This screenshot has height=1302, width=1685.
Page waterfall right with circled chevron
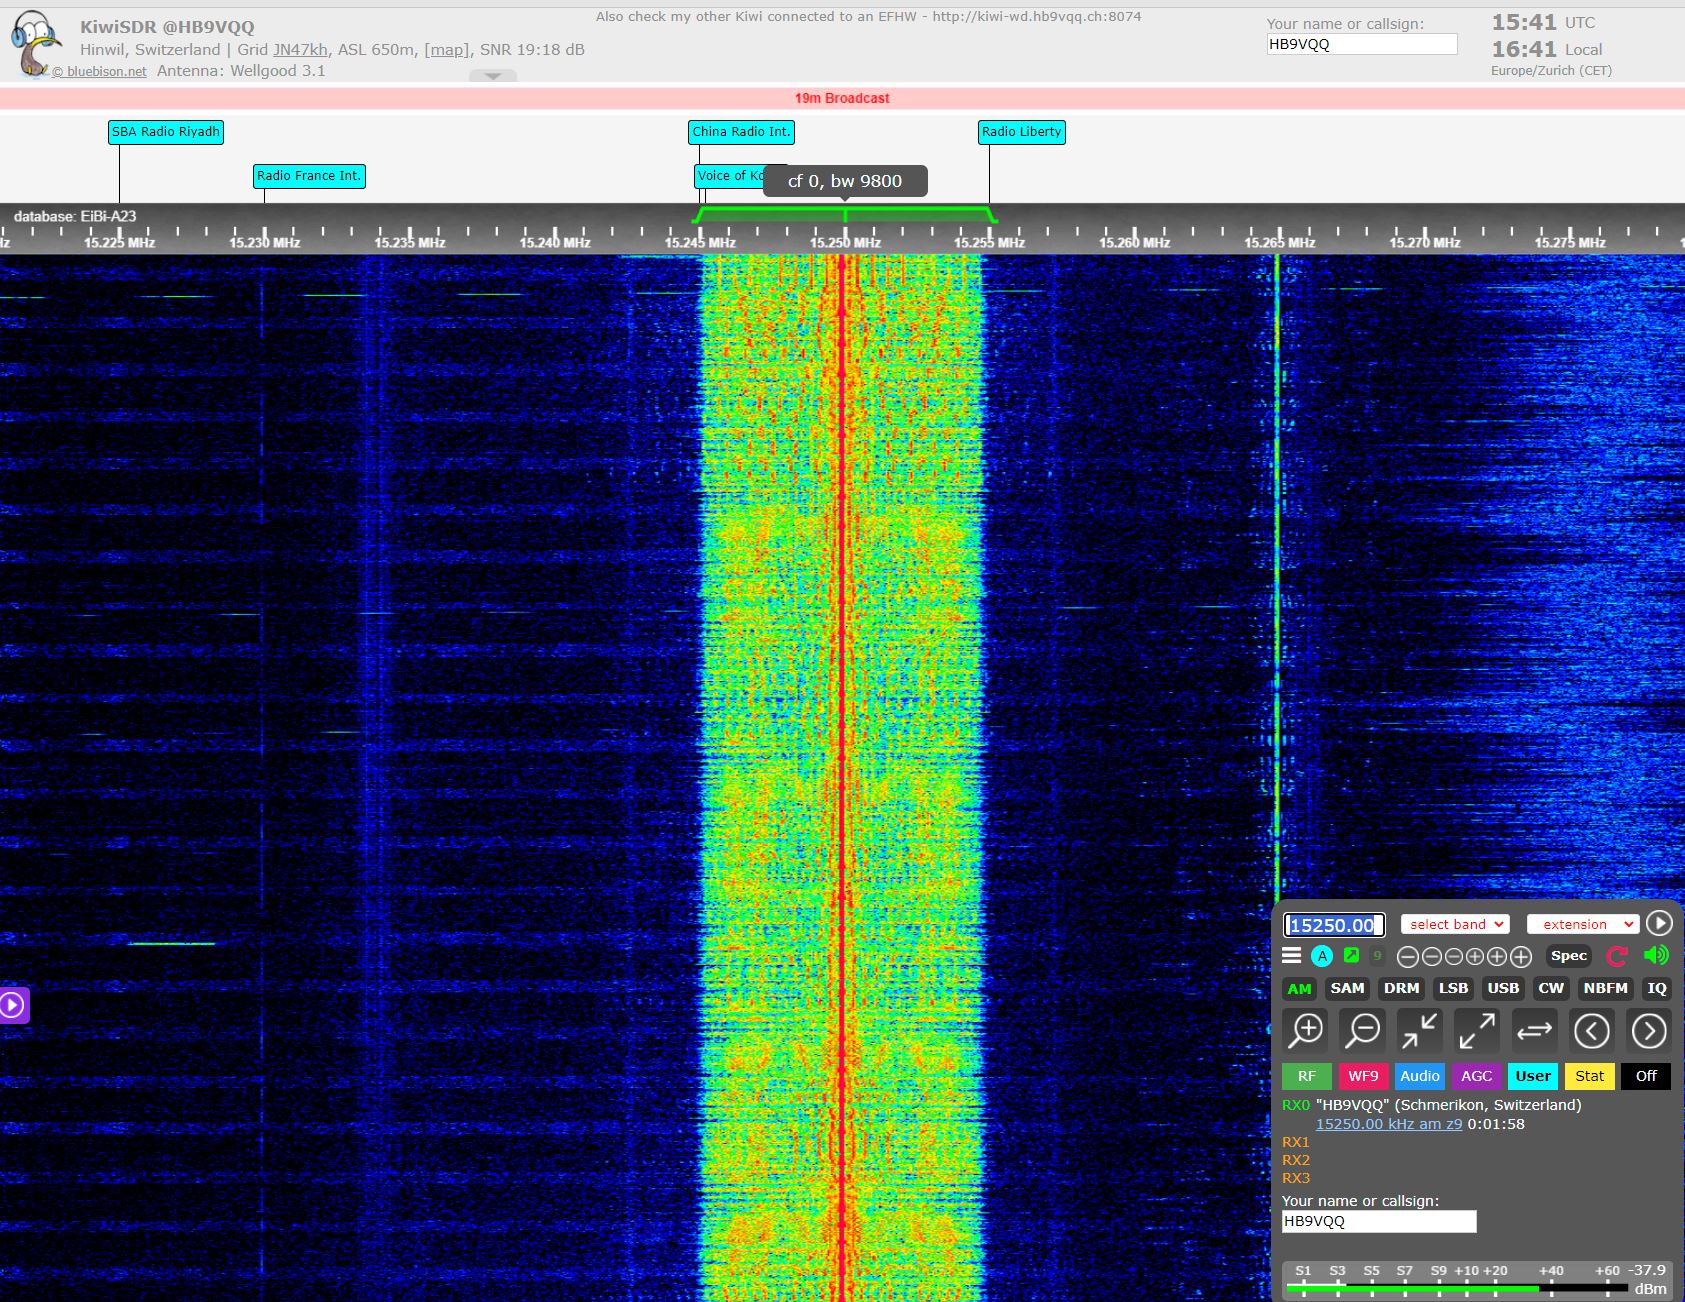[x=1649, y=1030]
